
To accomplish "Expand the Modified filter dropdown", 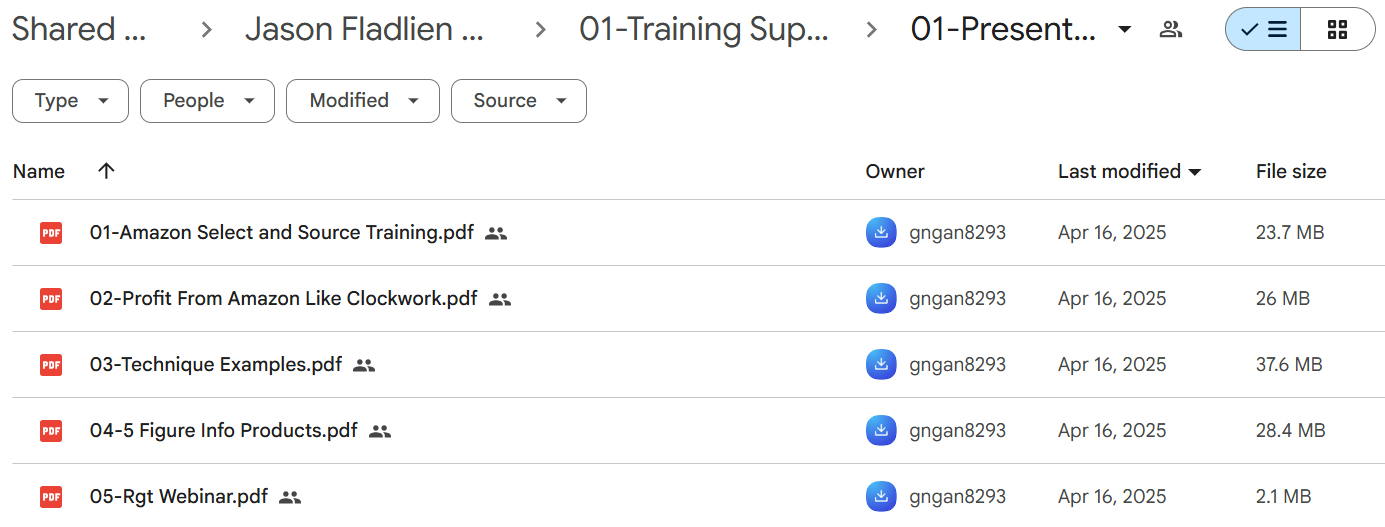I will pos(363,101).
